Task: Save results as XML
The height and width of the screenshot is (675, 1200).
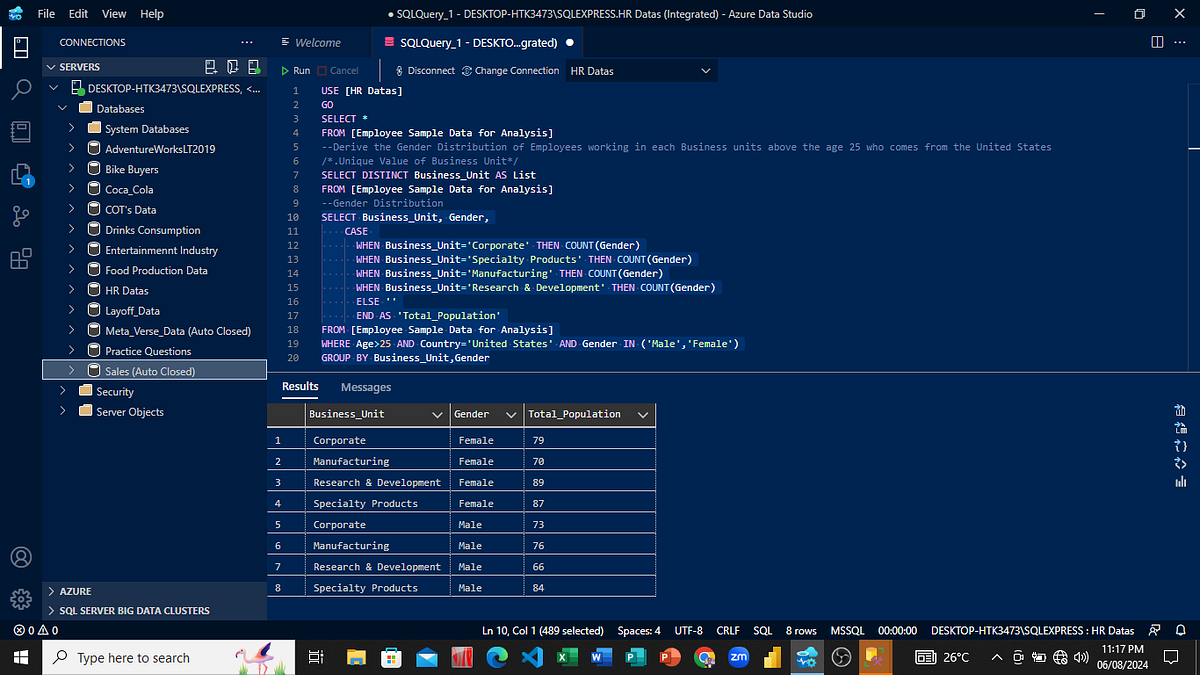Action: 1179,463
